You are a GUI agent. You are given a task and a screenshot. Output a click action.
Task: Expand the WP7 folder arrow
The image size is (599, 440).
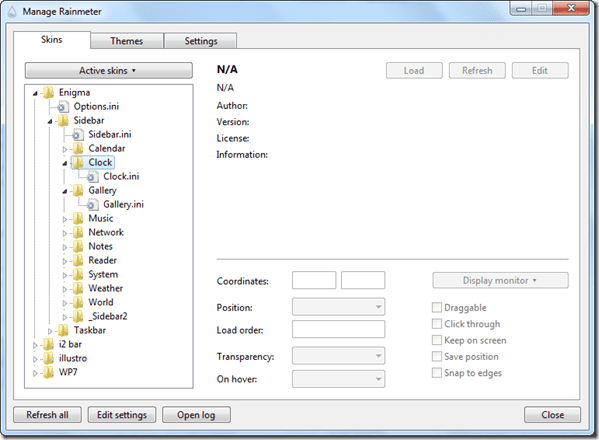[35, 373]
